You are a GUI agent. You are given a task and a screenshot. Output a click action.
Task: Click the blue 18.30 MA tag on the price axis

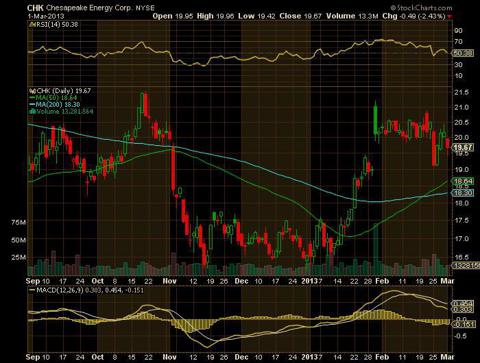tap(463, 193)
